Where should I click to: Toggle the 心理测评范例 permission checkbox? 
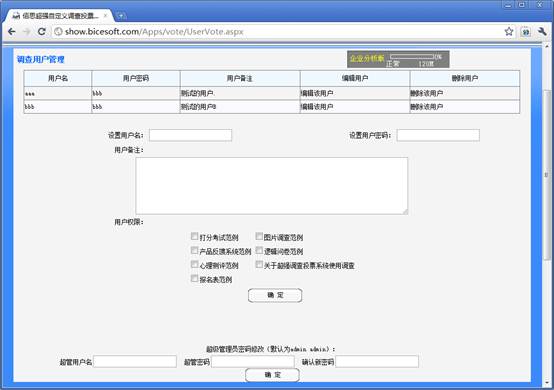click(x=194, y=265)
